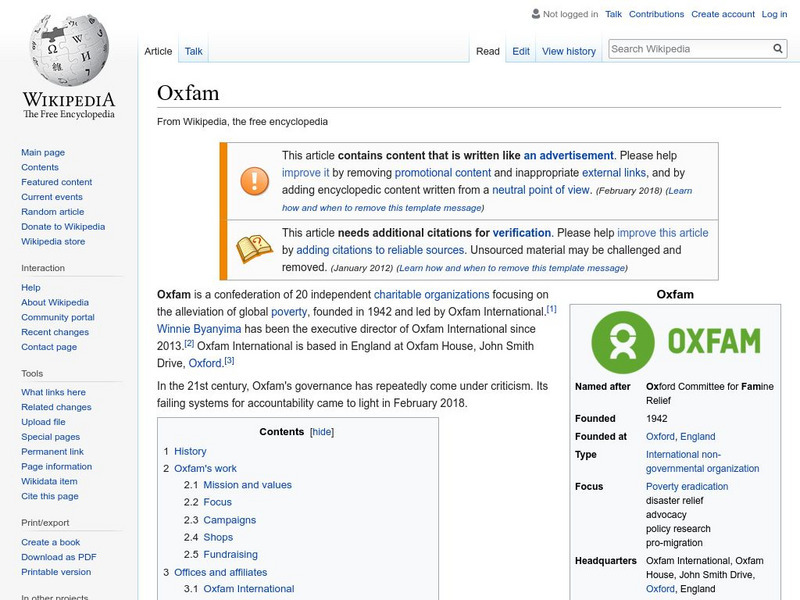The width and height of the screenshot is (800, 600).
Task: Open the Upload file link
Action: [43, 421]
